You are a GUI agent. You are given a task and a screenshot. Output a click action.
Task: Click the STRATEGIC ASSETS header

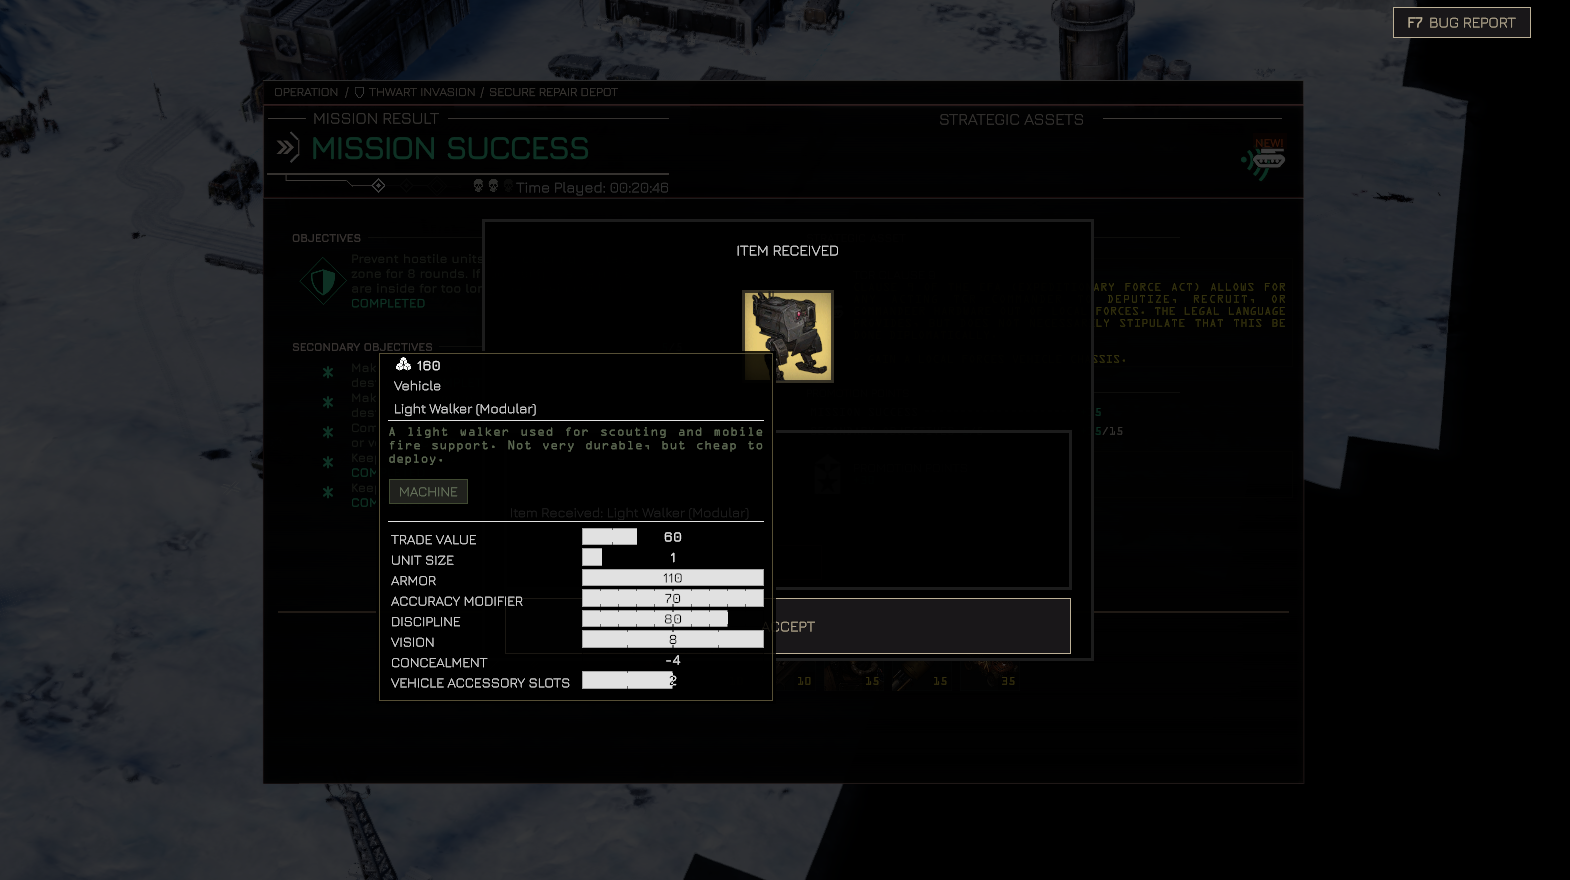coord(1011,119)
